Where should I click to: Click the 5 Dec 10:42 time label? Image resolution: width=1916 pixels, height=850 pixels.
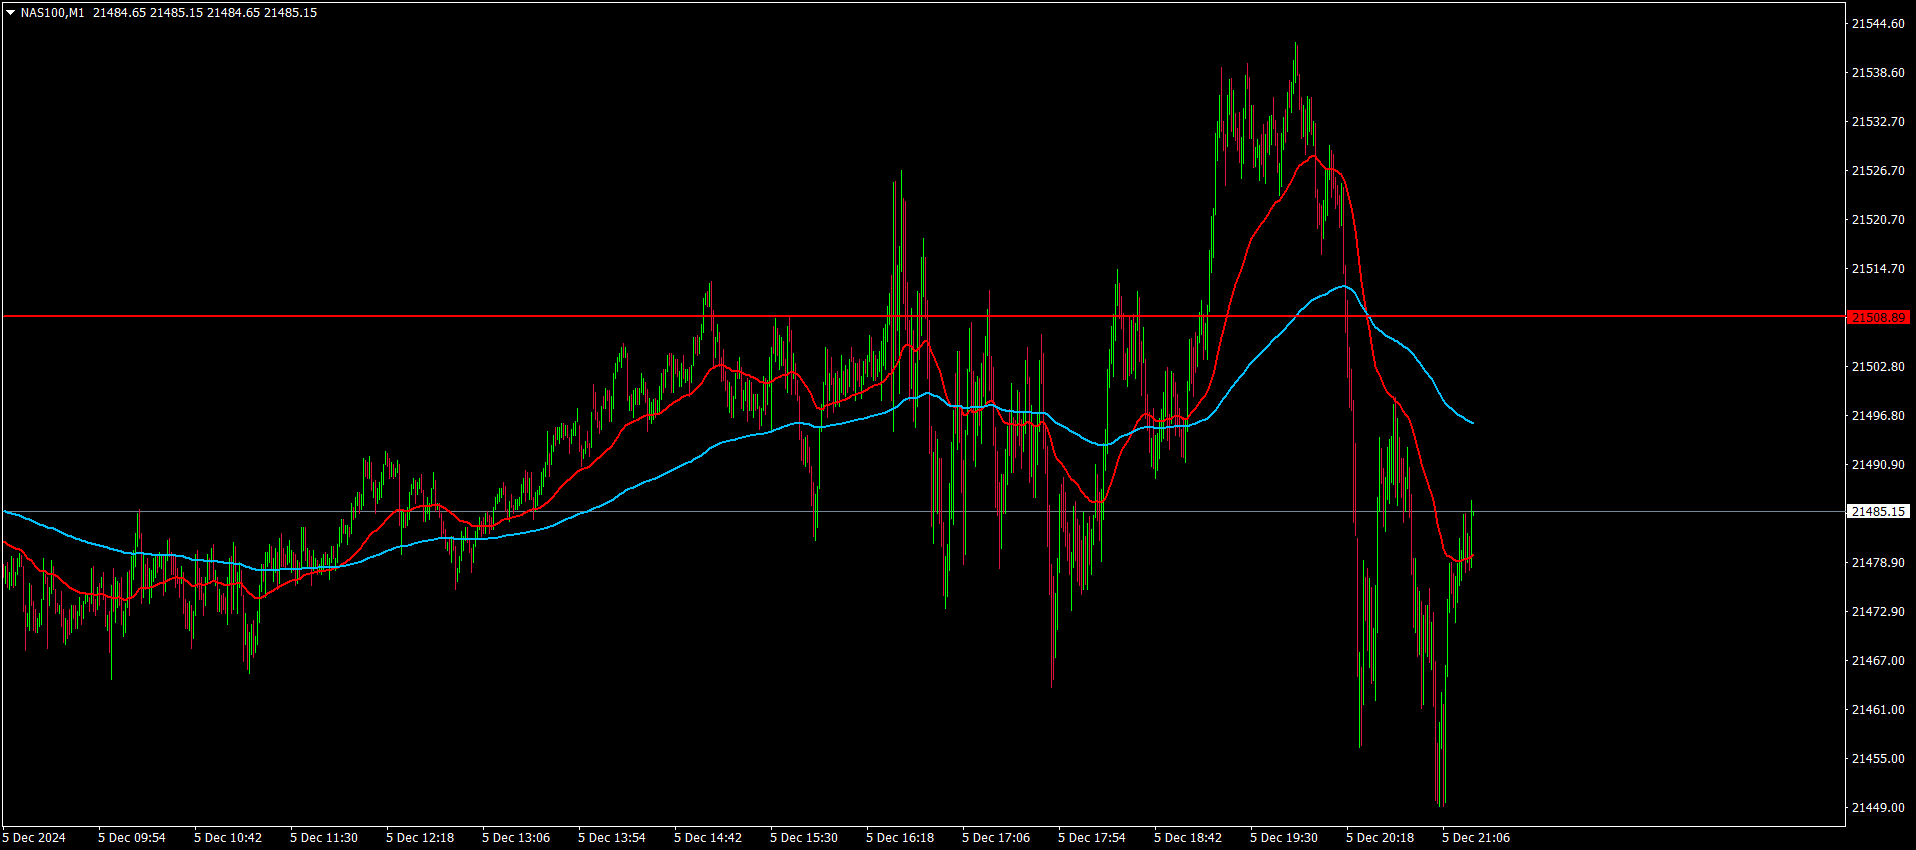pos(228,838)
